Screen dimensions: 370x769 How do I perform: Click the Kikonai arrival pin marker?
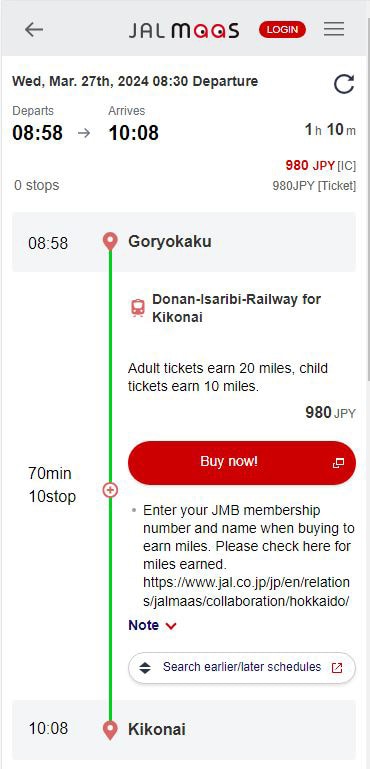pyautogui.click(x=110, y=730)
